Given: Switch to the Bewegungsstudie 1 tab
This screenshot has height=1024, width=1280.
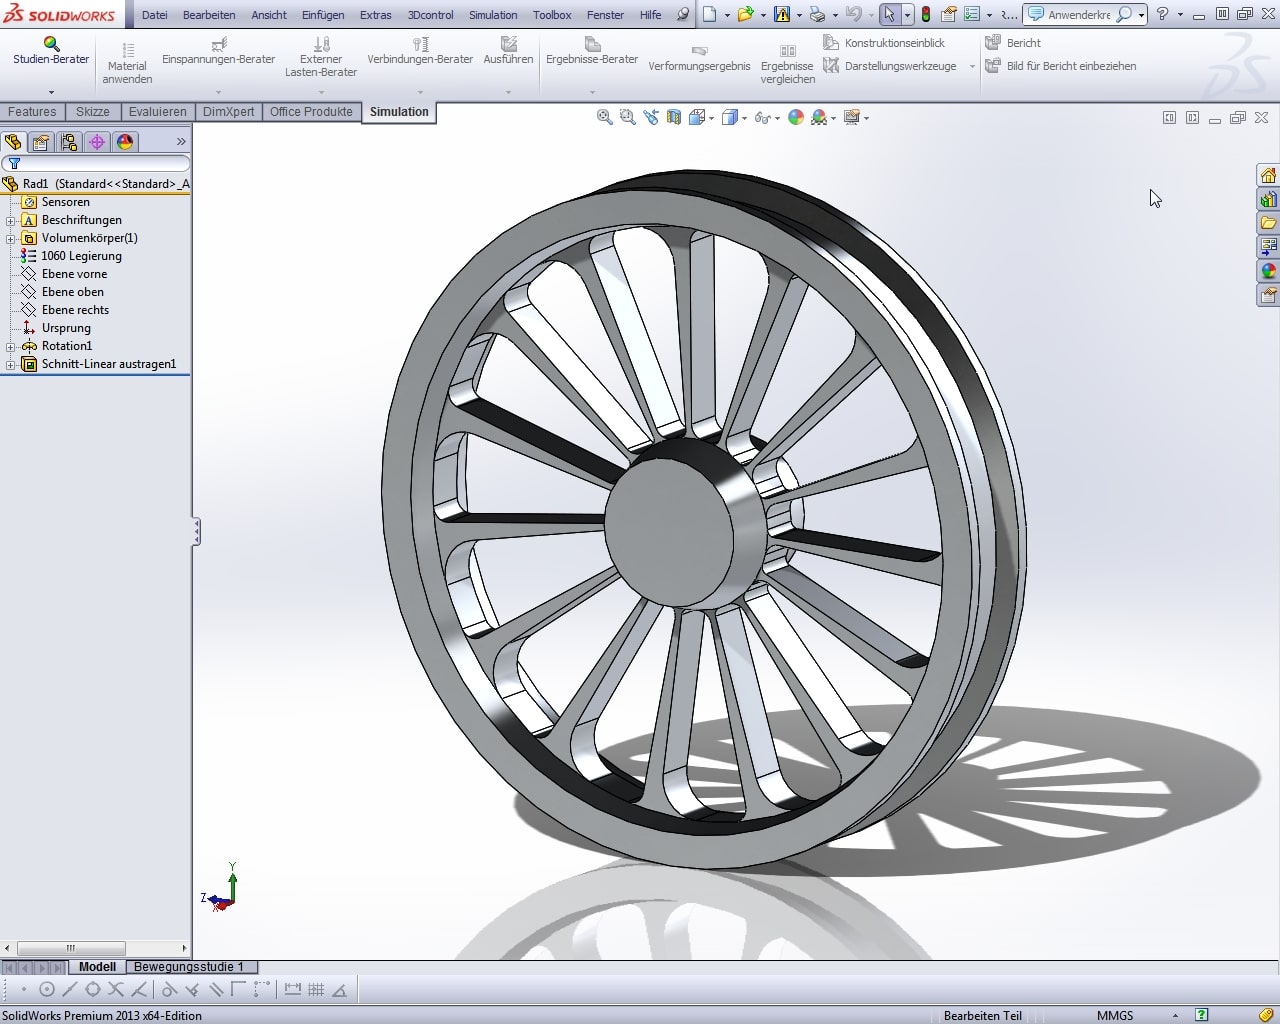Looking at the screenshot, I should coord(189,967).
